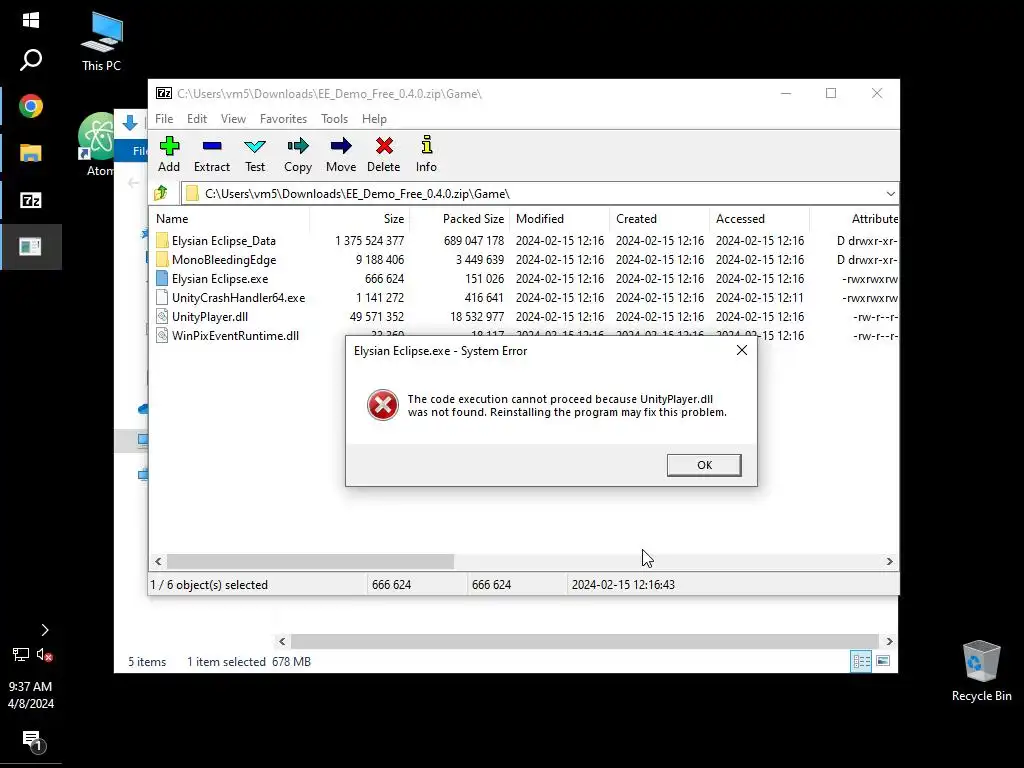This screenshot has height=768, width=1024.
Task: Click left arrow of 7-Zip horizontal scrollbar
Action: pos(158,561)
